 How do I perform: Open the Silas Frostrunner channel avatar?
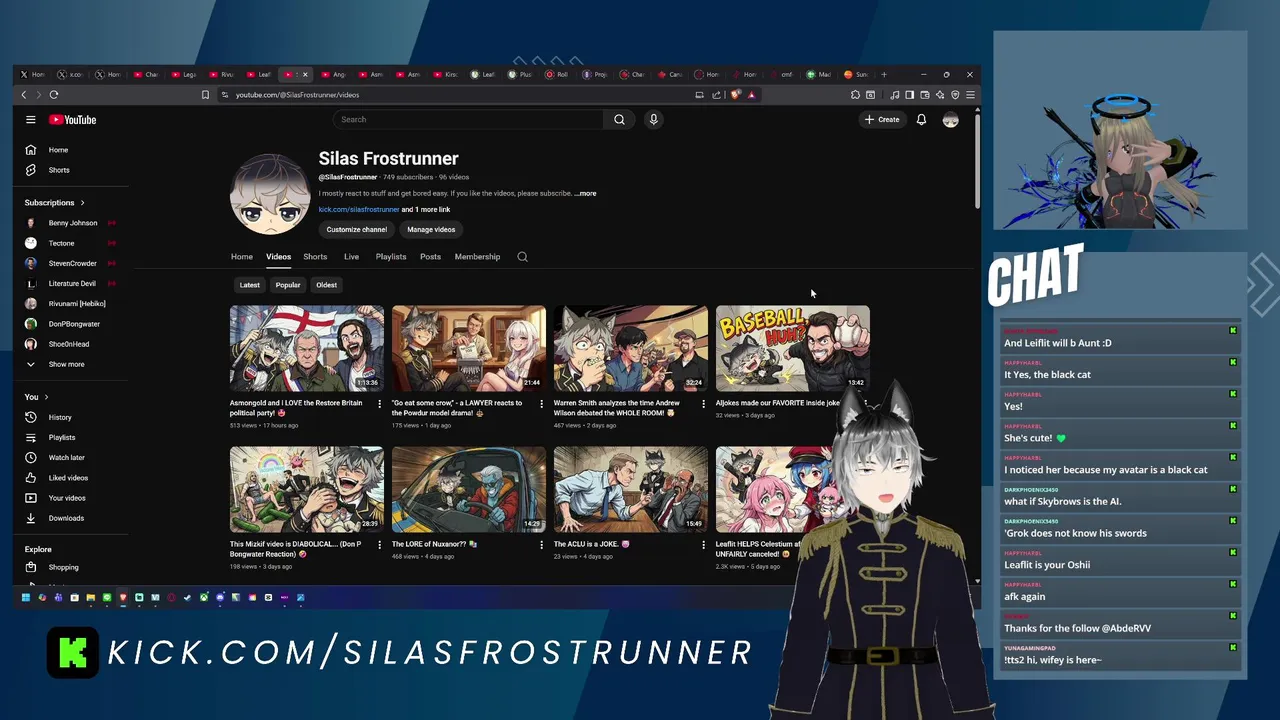tap(269, 193)
